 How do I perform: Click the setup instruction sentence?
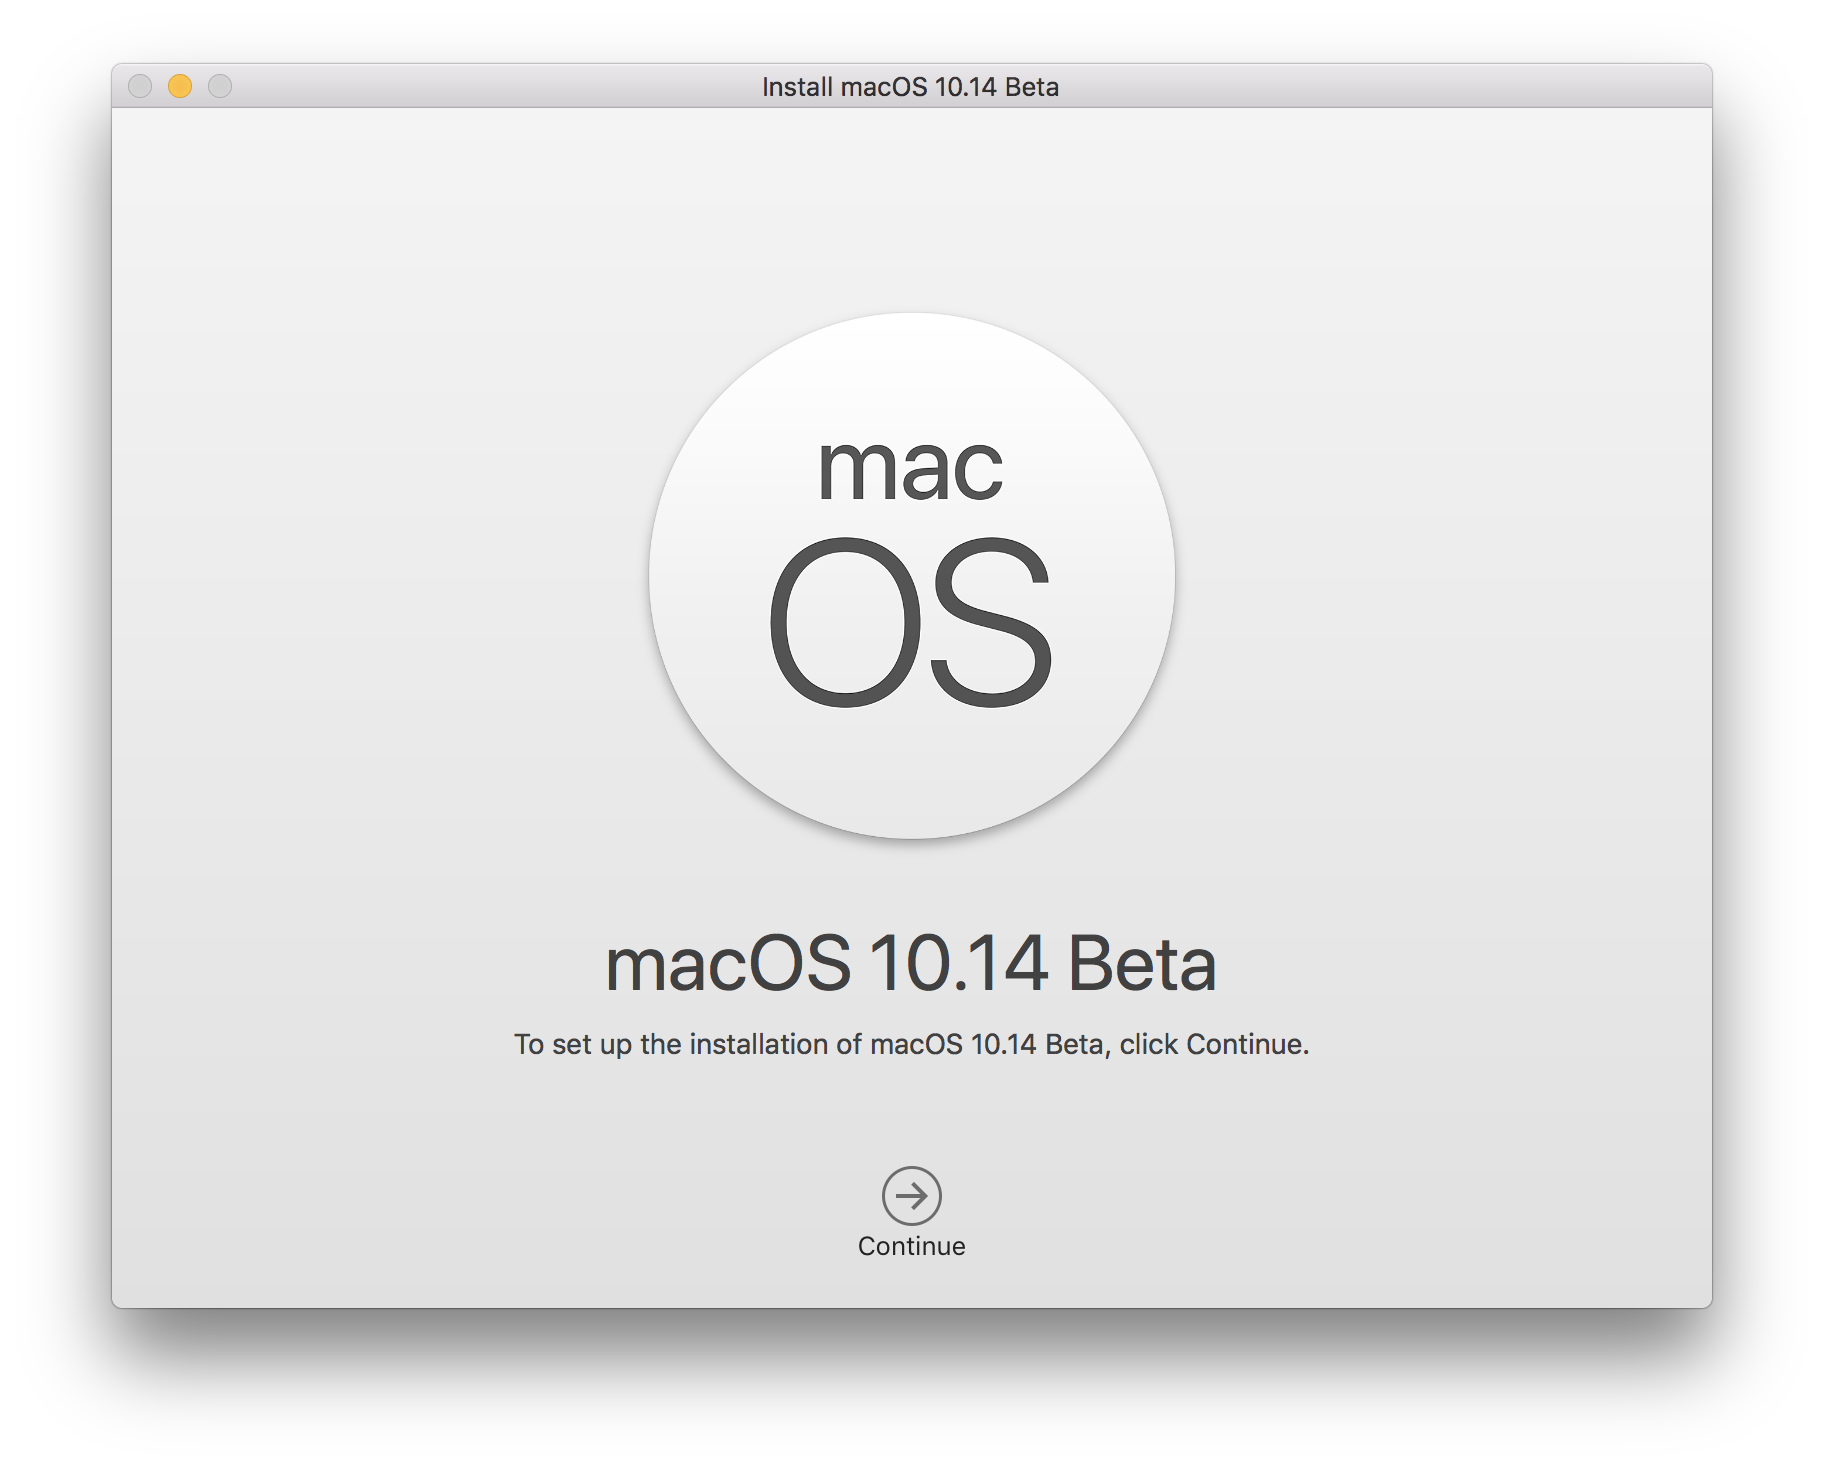[910, 1044]
